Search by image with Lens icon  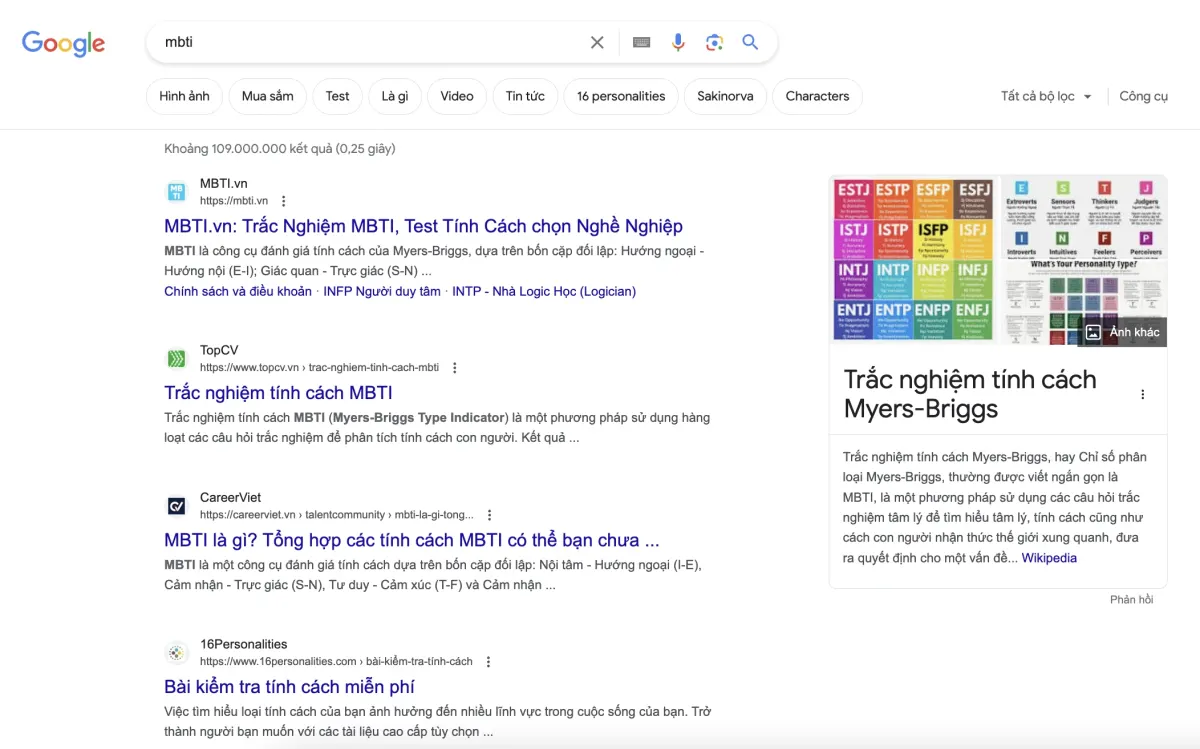[714, 42]
